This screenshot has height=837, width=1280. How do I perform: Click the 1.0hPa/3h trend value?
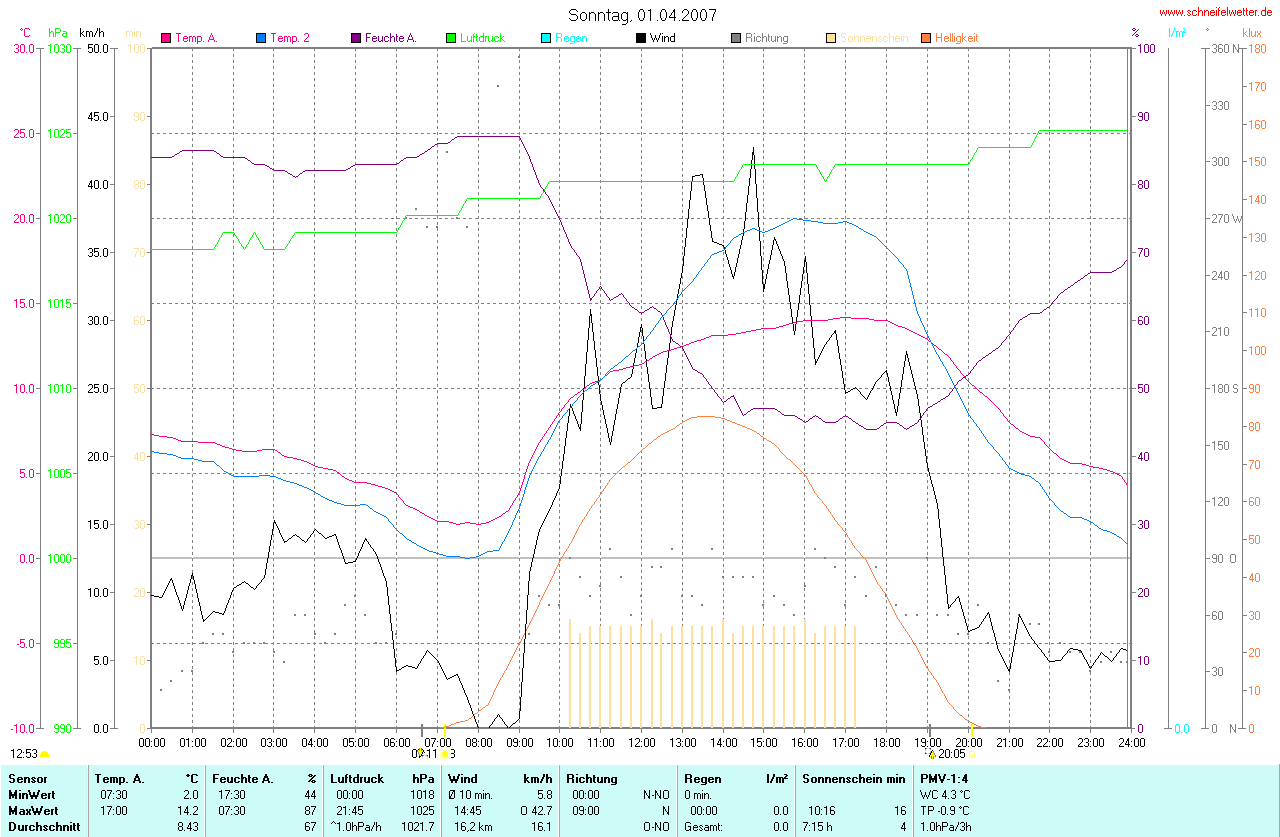click(944, 827)
